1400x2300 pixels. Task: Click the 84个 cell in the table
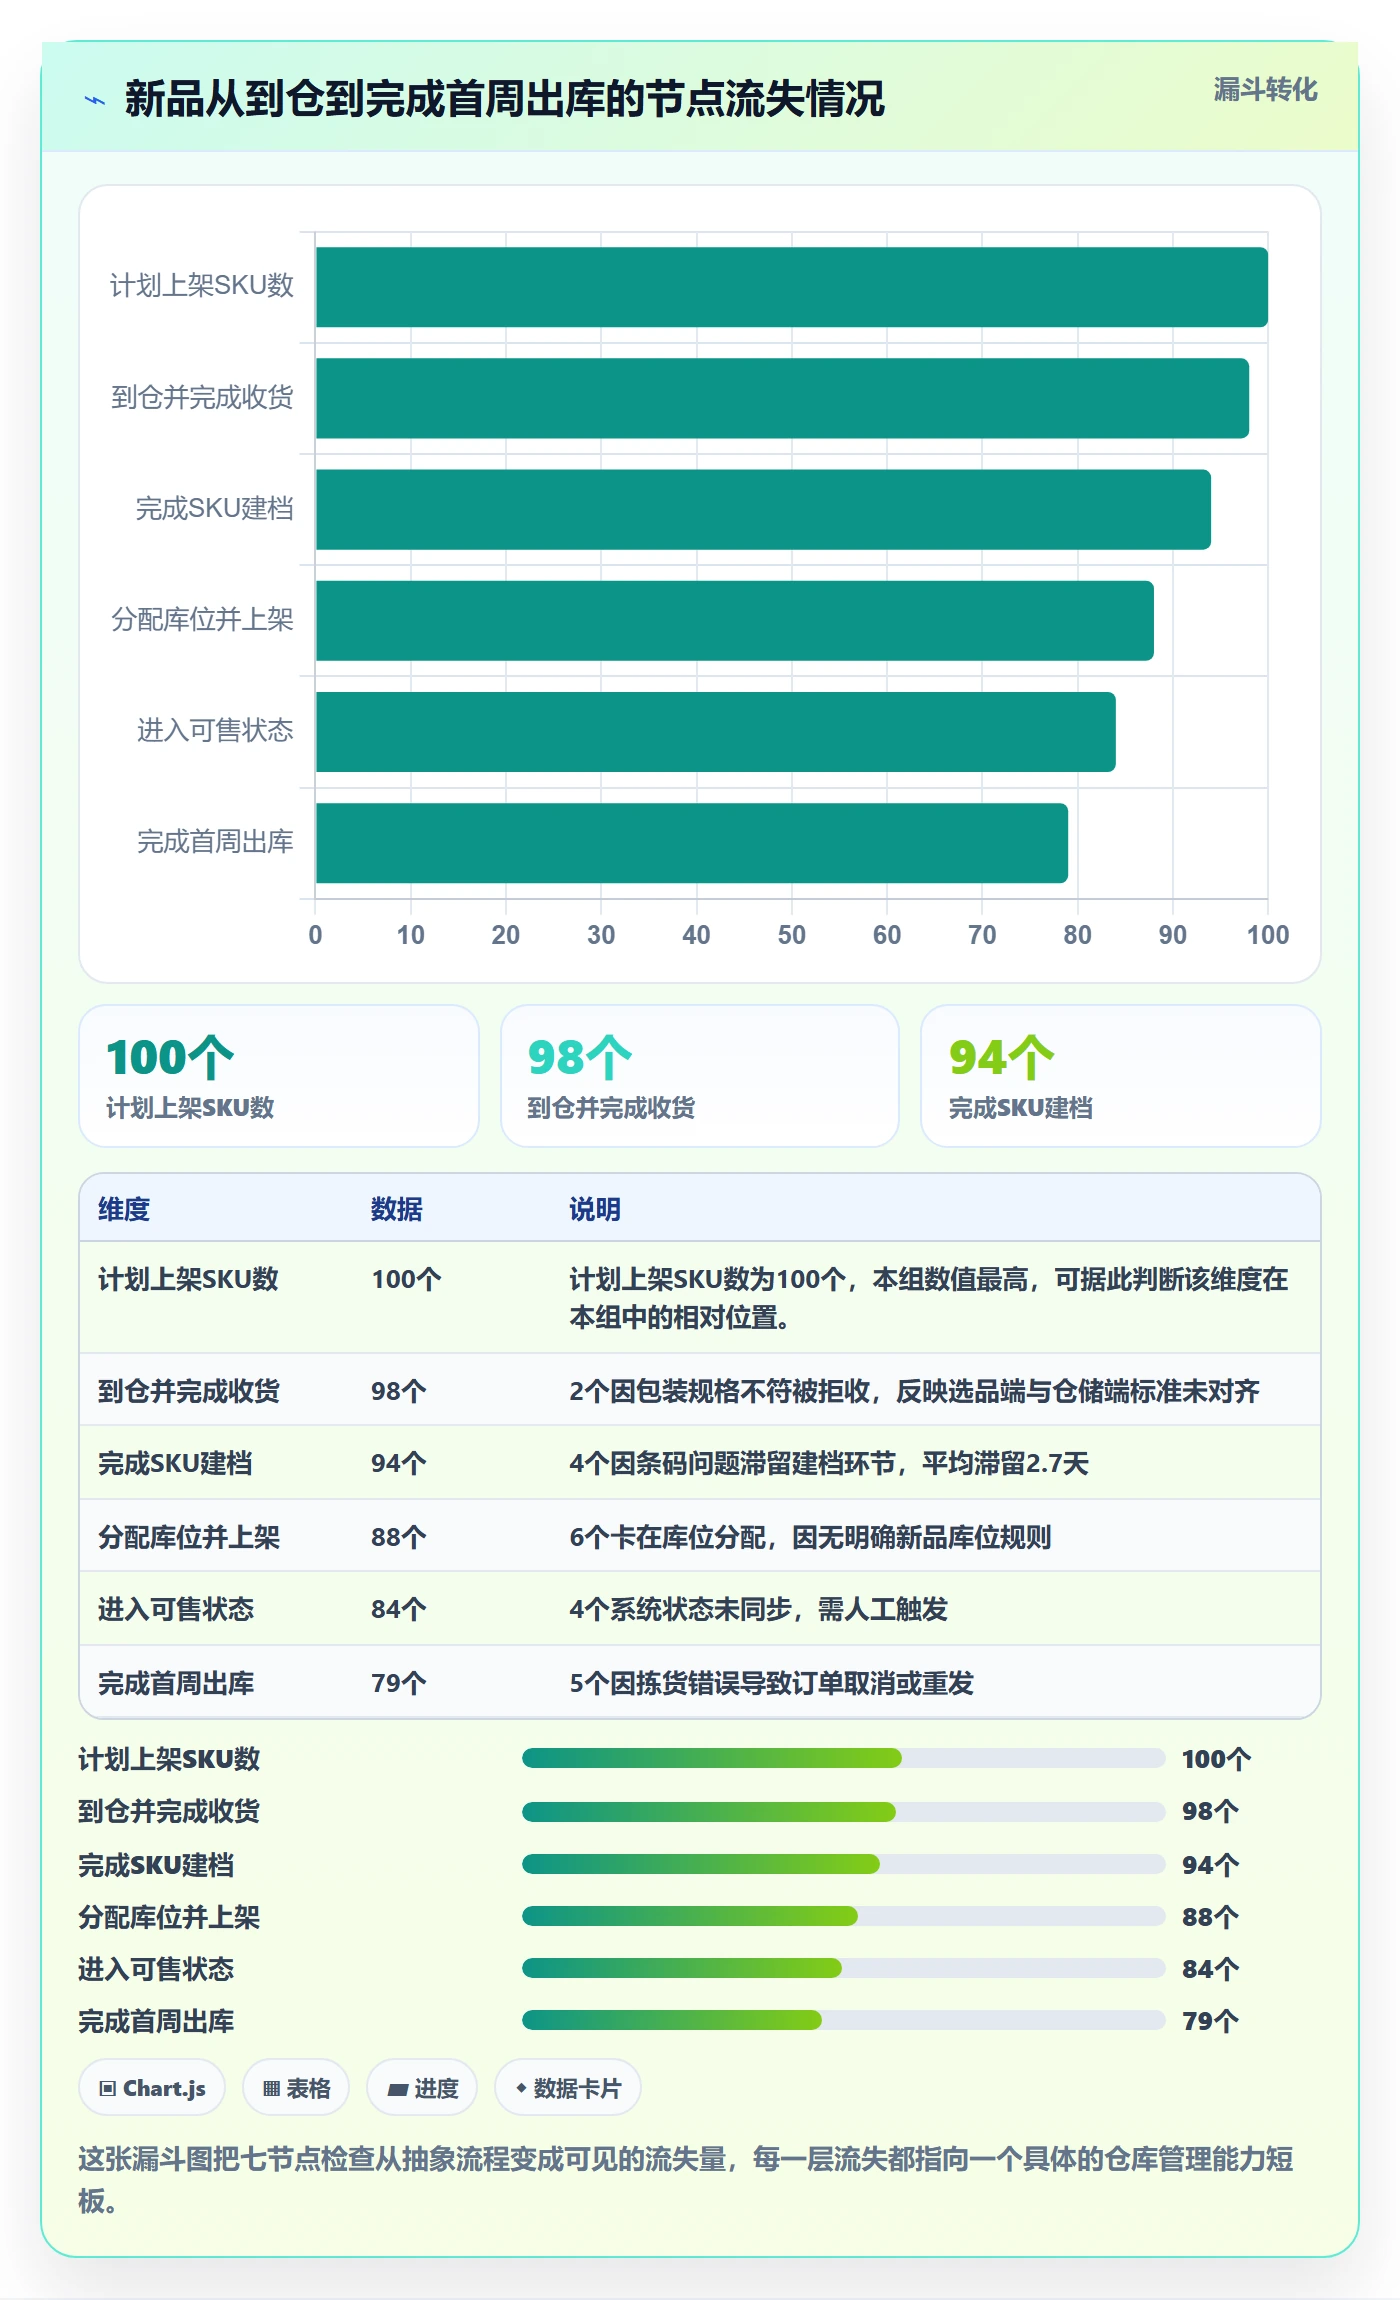(x=399, y=1609)
